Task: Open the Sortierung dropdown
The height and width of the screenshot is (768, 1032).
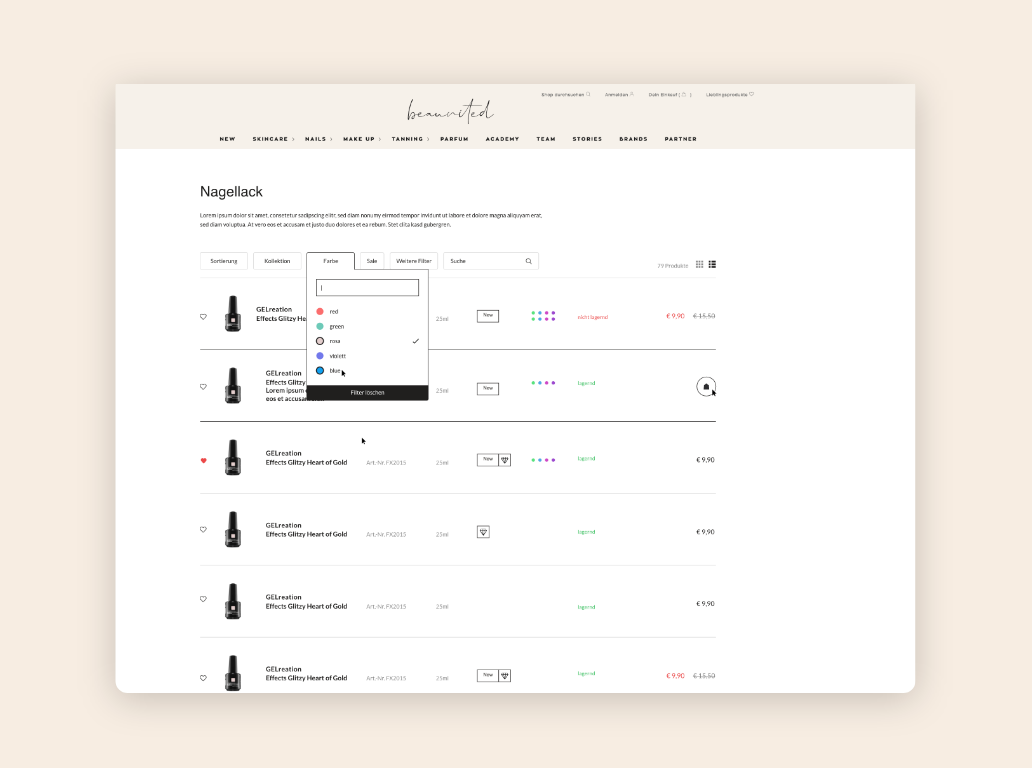Action: point(224,261)
